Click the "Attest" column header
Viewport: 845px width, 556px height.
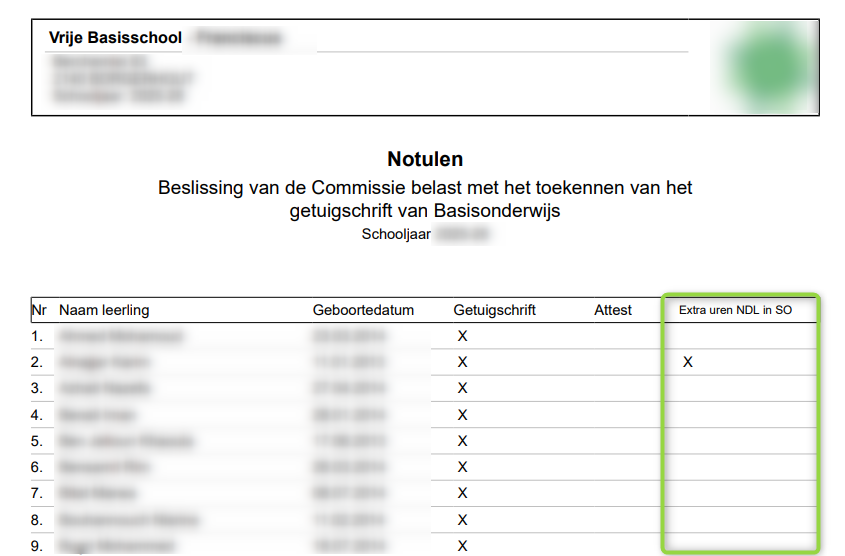613,310
